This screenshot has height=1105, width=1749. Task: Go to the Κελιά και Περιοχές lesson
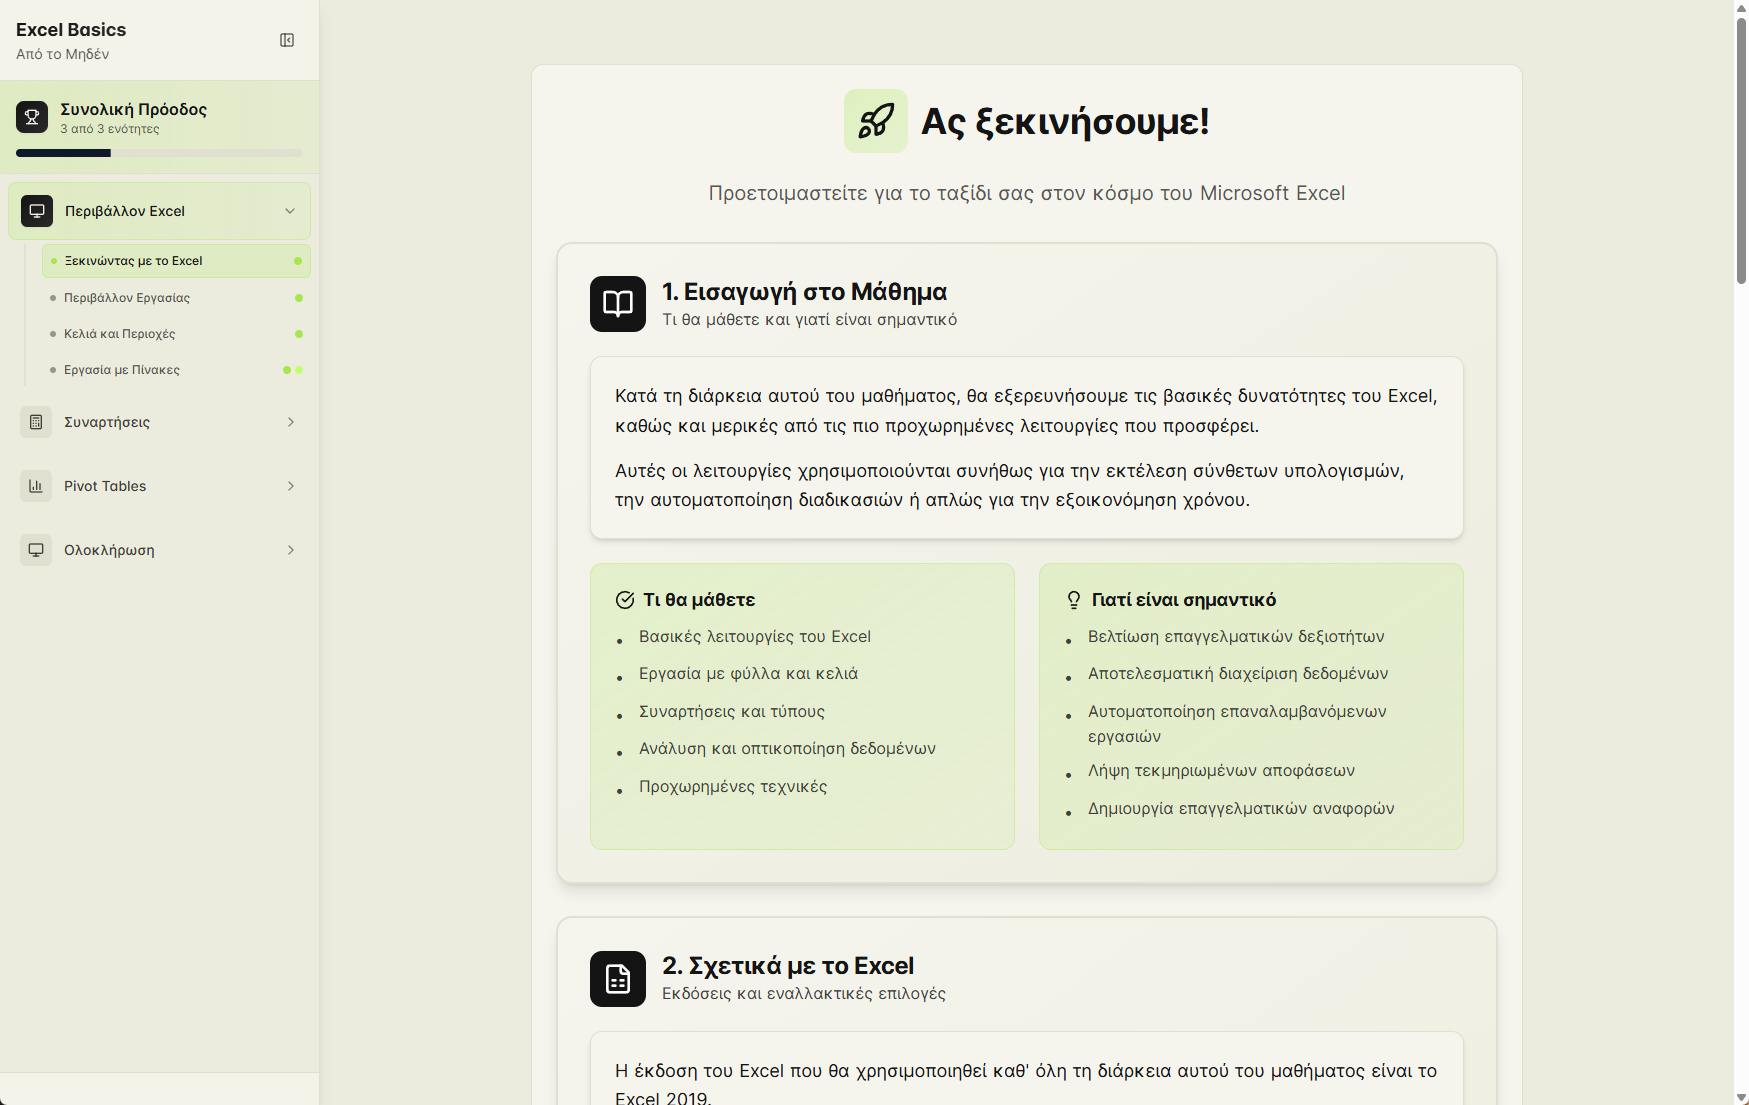(x=120, y=334)
